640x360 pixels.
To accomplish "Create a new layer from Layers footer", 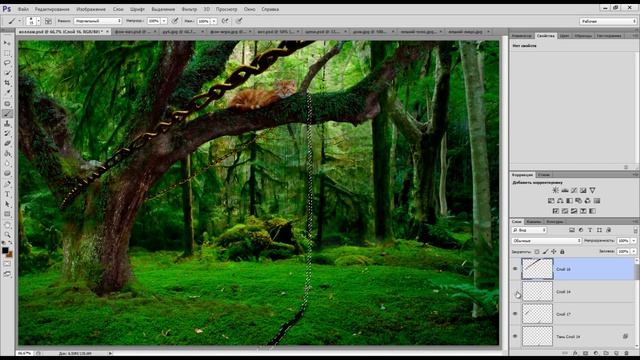I will tap(616, 353).
